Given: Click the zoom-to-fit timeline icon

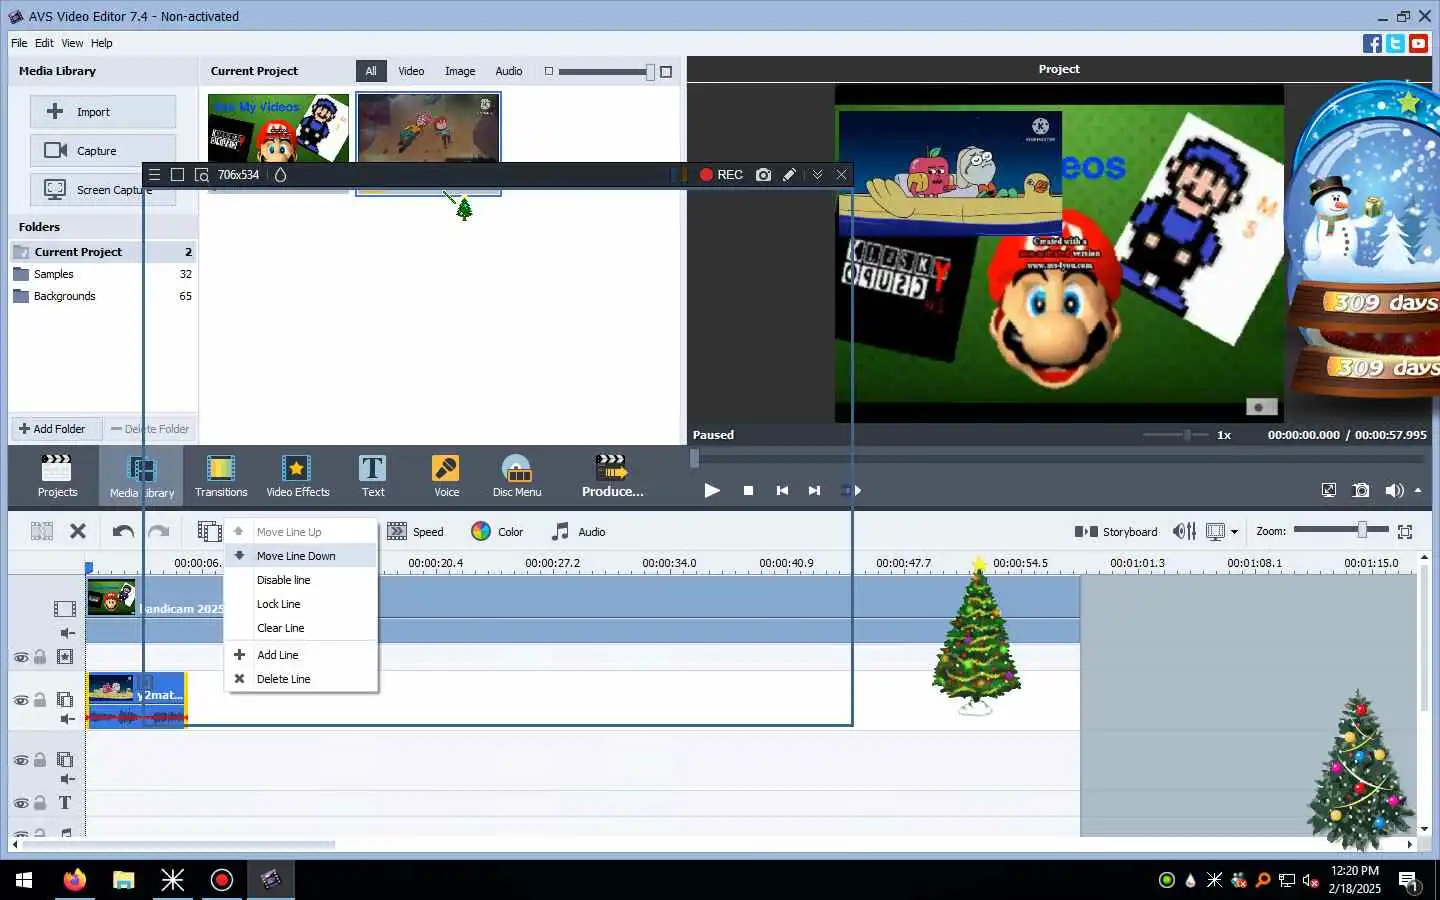Looking at the screenshot, I should pyautogui.click(x=1405, y=532).
